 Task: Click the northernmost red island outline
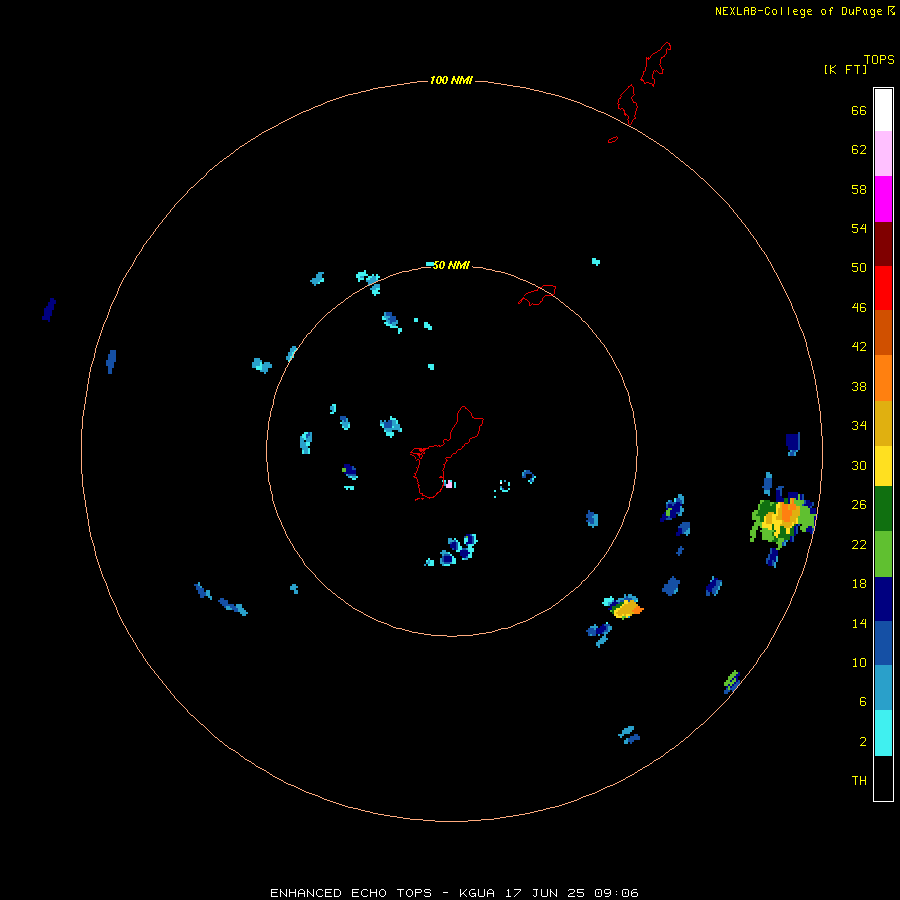click(655, 64)
